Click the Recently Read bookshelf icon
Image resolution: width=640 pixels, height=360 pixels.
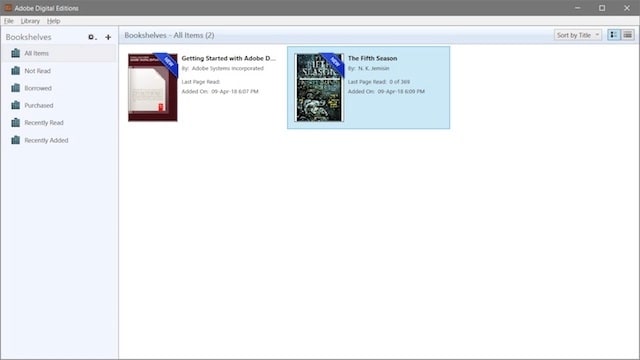point(16,122)
